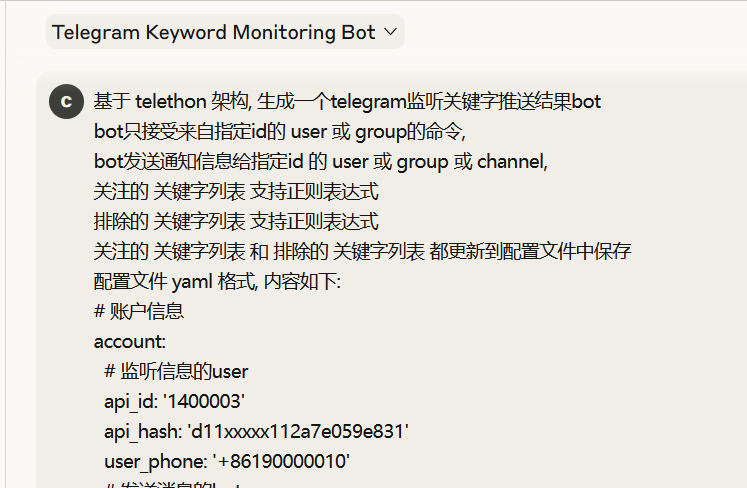
Task: Click the word channel in the message
Action: [x=511, y=162]
